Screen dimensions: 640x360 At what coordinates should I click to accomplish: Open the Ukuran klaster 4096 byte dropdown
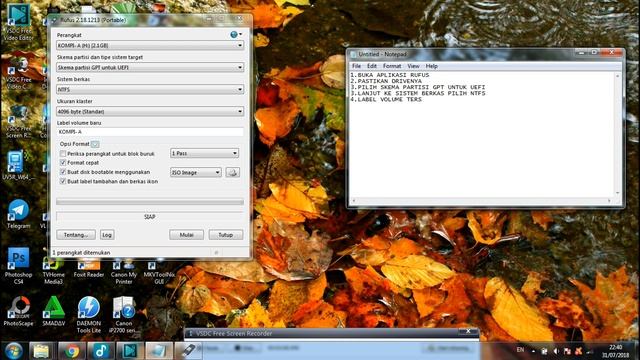(150, 111)
